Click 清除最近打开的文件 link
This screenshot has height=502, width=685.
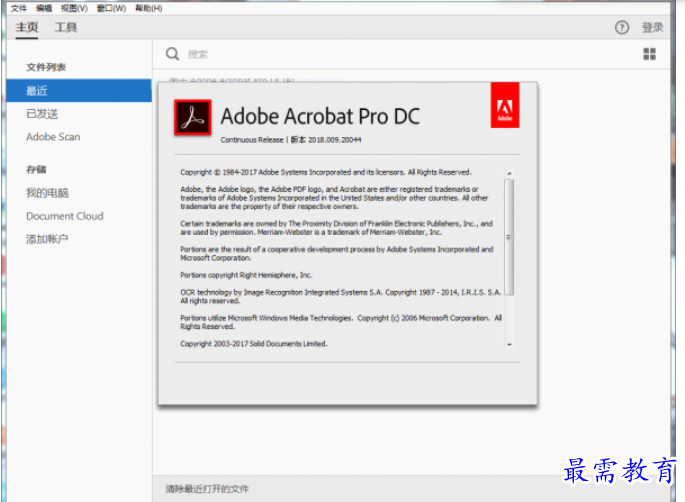[x=207, y=489]
